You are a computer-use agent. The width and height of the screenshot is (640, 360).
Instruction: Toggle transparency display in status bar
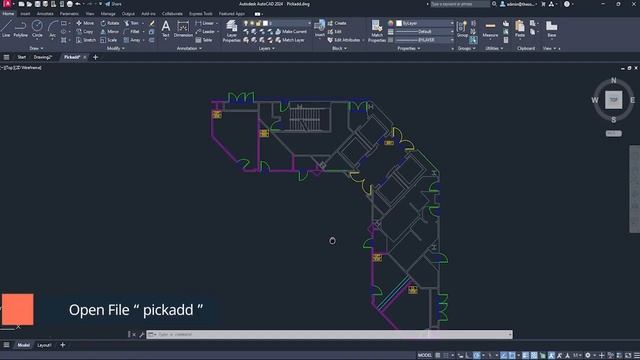point(533,356)
